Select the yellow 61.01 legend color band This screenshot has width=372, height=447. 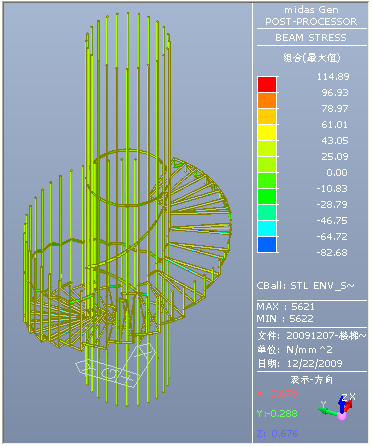(x=267, y=132)
